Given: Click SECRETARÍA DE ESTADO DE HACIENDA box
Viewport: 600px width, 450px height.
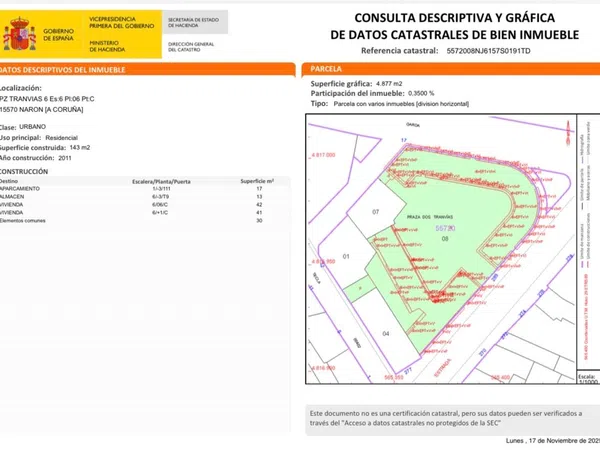Looking at the screenshot, I should 195,22.
